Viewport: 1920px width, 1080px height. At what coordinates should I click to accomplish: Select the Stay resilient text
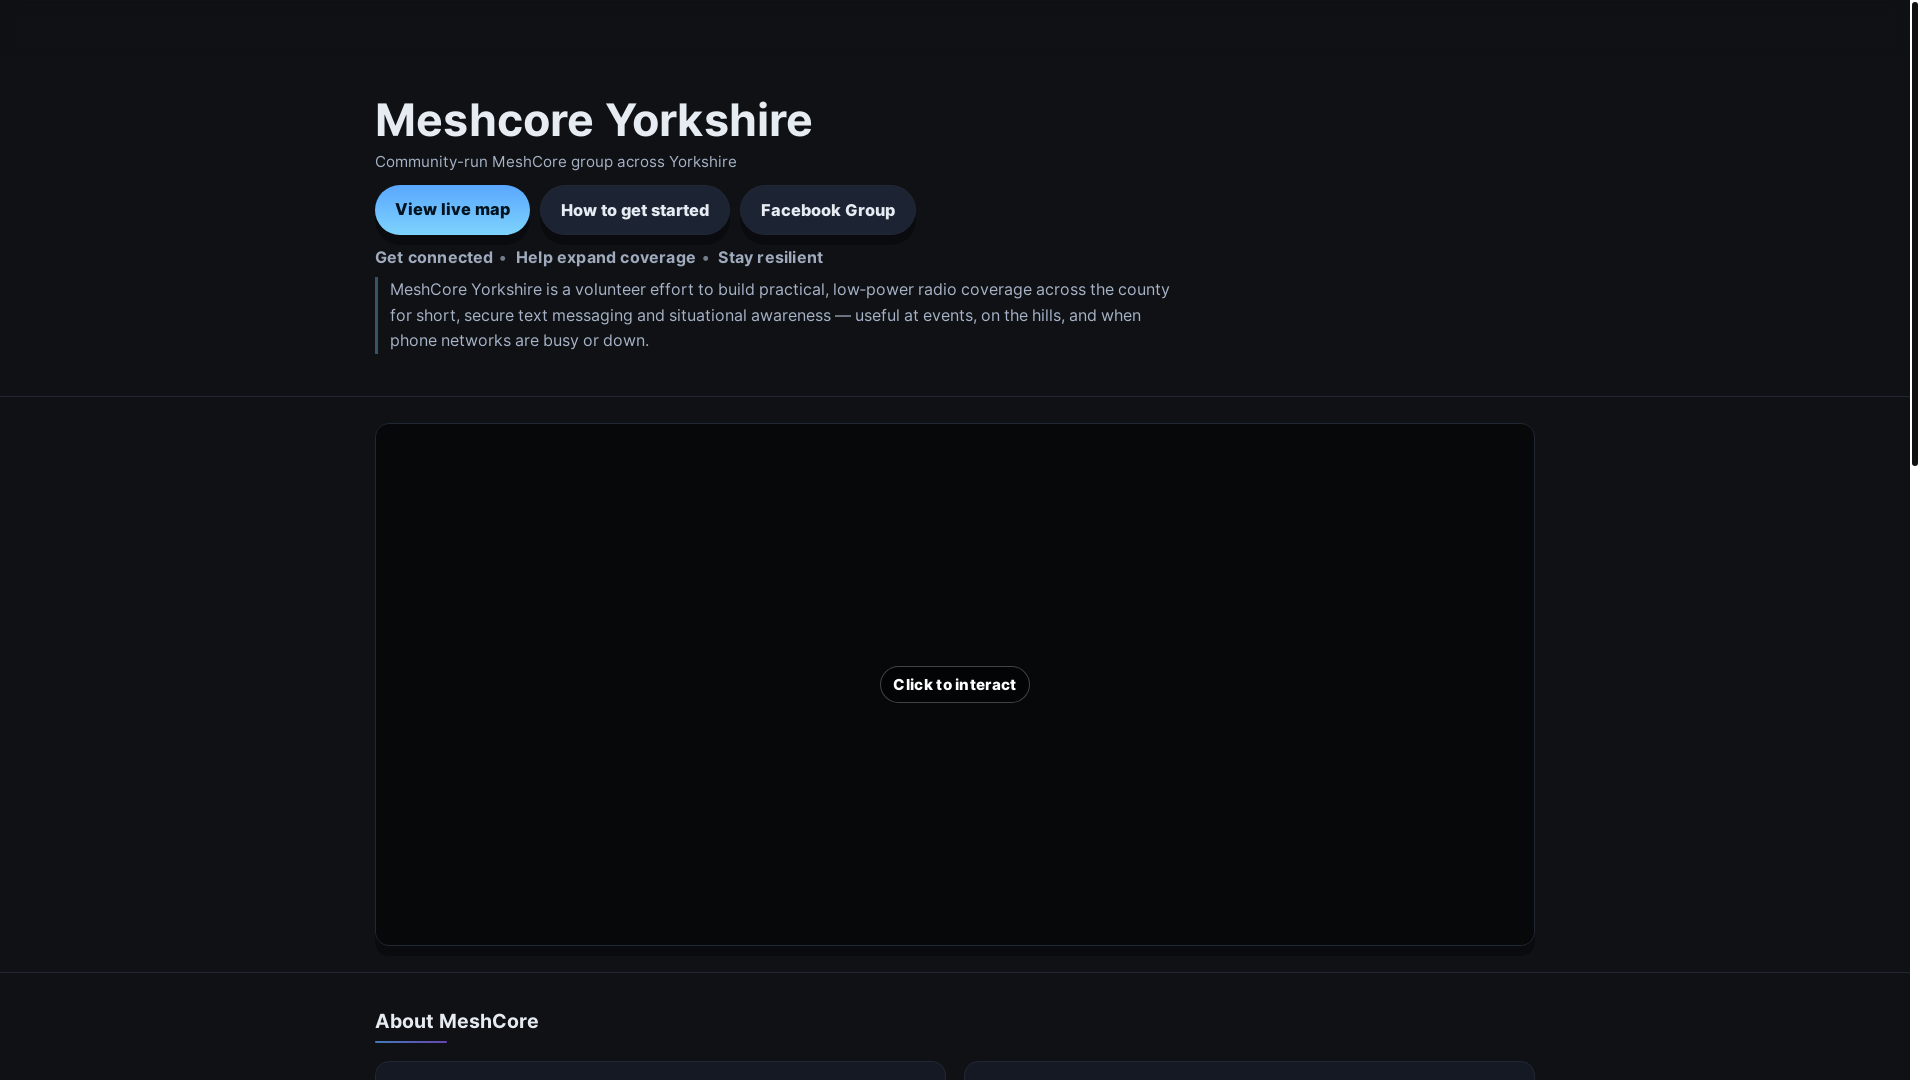[x=770, y=257]
